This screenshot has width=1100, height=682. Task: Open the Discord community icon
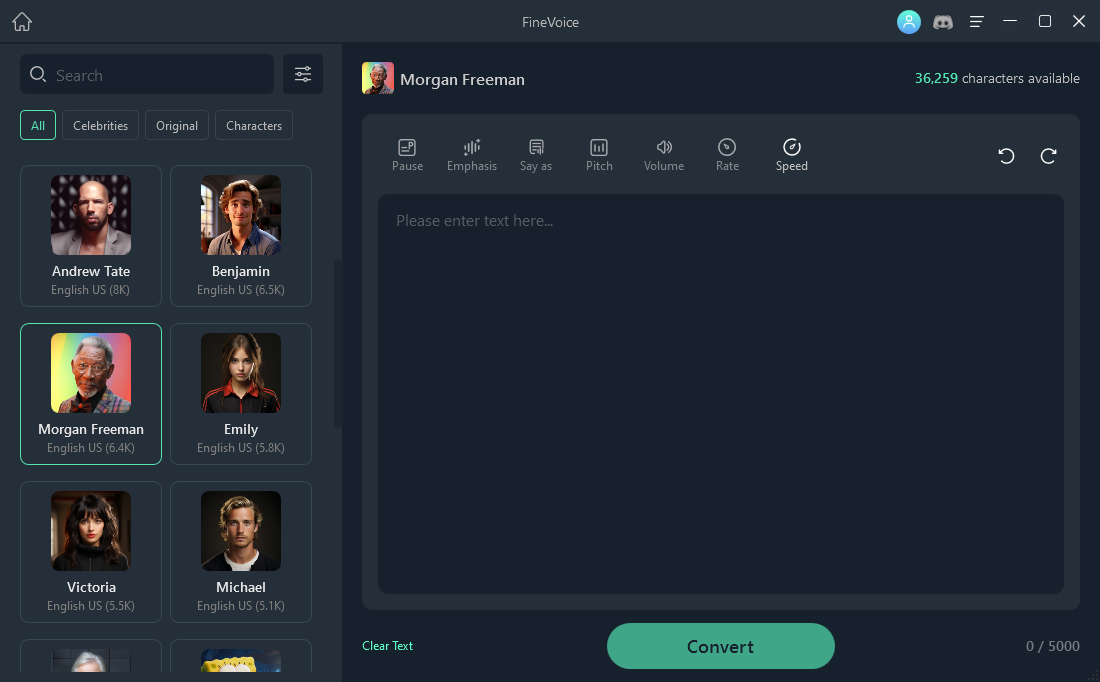click(x=943, y=22)
